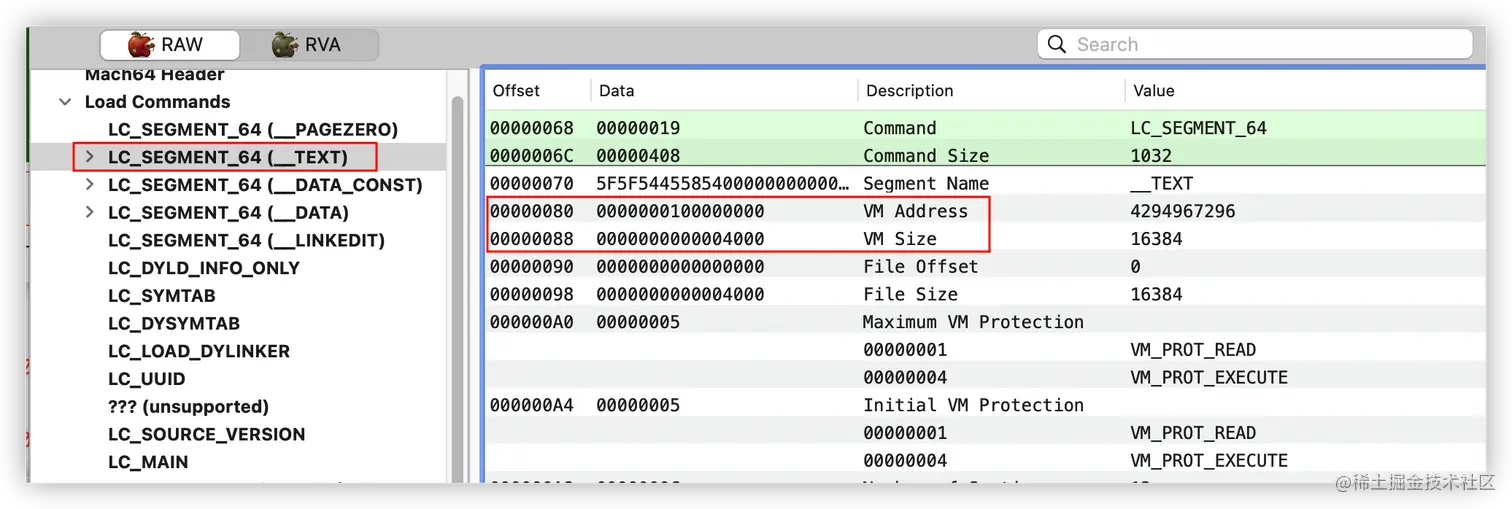1512x509 pixels.
Task: Select LC_UUID command
Action: (146, 379)
